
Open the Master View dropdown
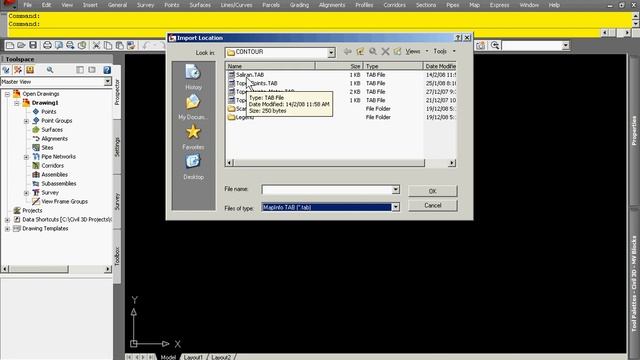[x=107, y=82]
